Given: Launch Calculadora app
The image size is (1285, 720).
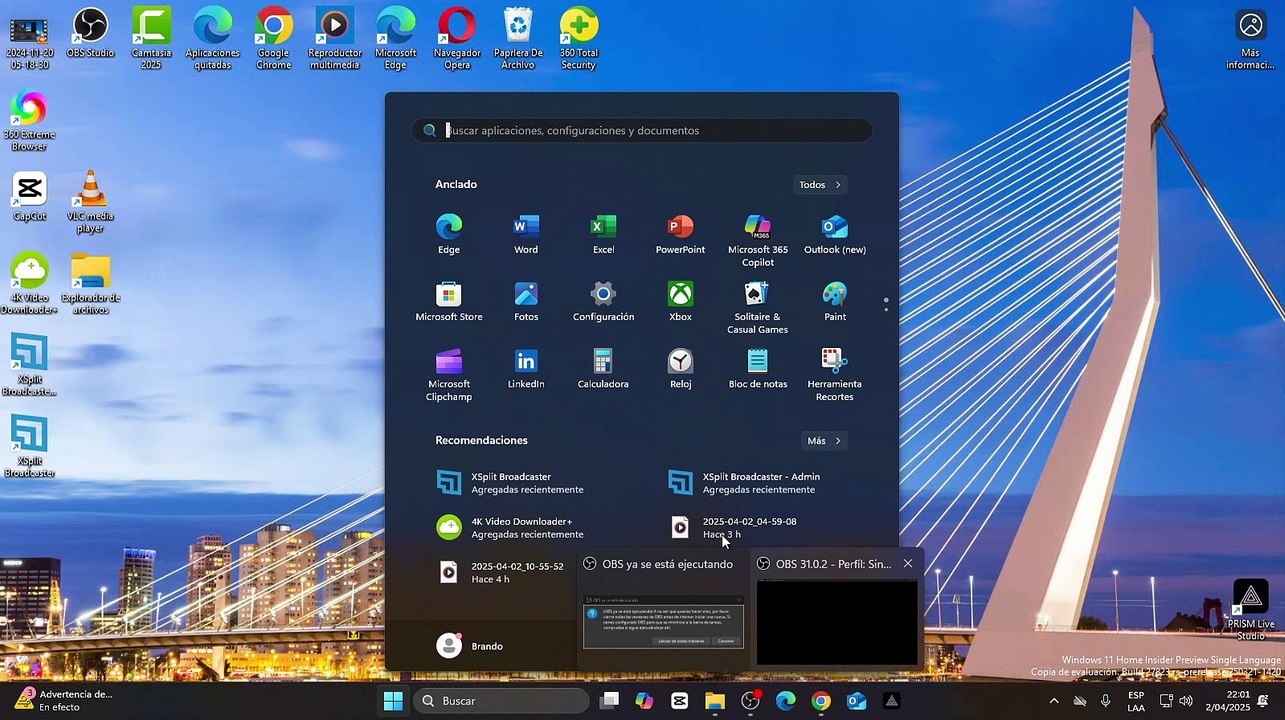Looking at the screenshot, I should point(603,369).
